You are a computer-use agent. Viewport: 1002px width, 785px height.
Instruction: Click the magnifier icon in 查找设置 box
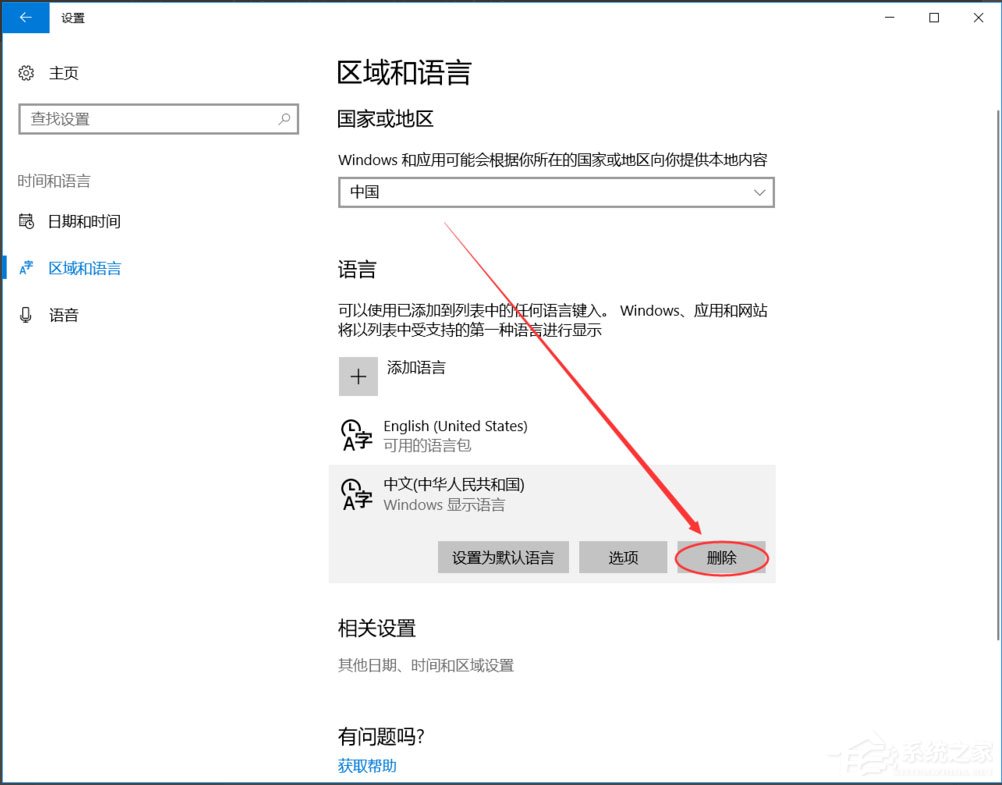point(285,118)
